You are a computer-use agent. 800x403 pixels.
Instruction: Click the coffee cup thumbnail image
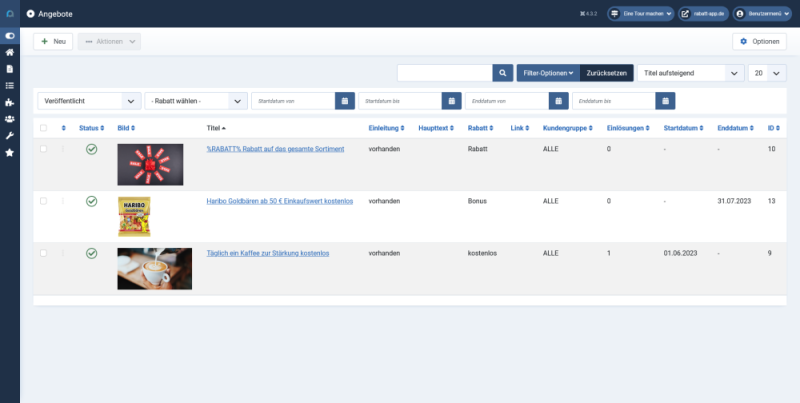tap(154, 268)
